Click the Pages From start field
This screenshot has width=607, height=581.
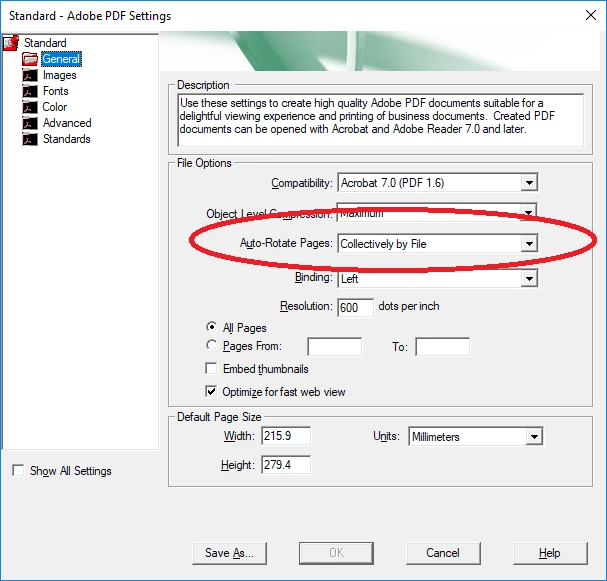334,346
